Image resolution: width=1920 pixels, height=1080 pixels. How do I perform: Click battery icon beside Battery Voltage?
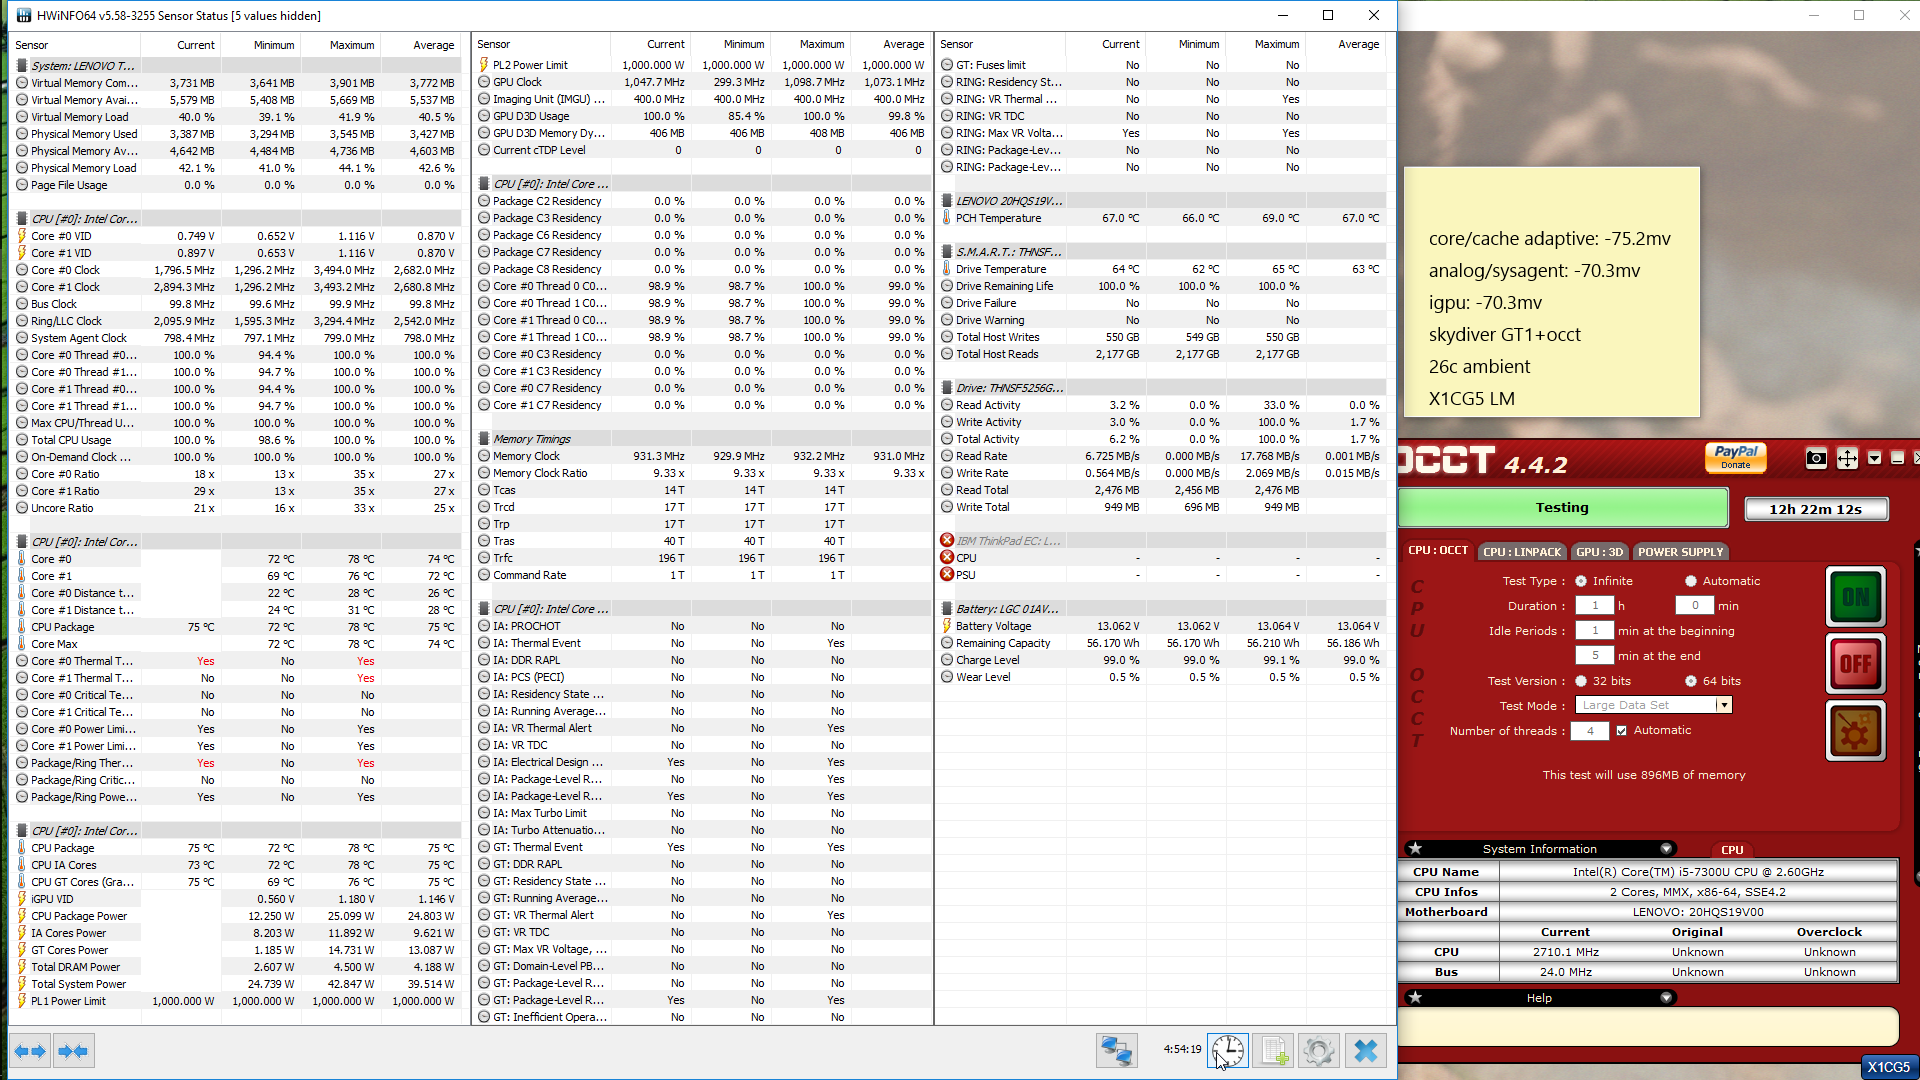947,626
